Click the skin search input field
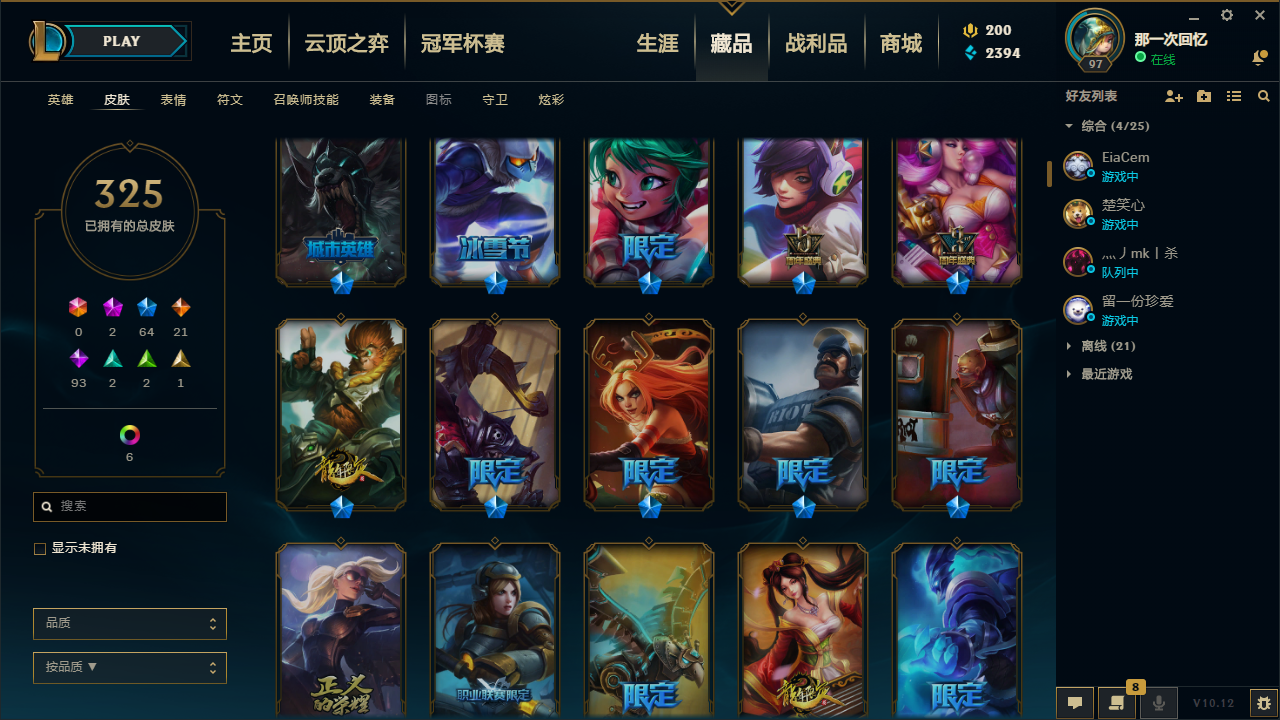1280x720 pixels. (x=130, y=507)
